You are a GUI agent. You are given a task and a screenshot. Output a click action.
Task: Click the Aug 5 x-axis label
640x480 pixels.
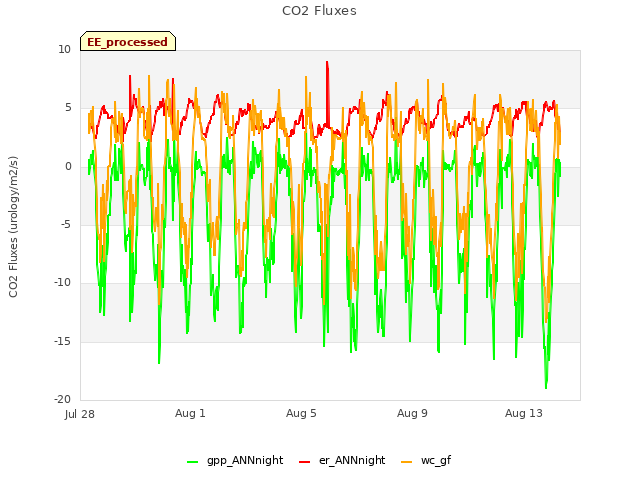(x=301, y=413)
